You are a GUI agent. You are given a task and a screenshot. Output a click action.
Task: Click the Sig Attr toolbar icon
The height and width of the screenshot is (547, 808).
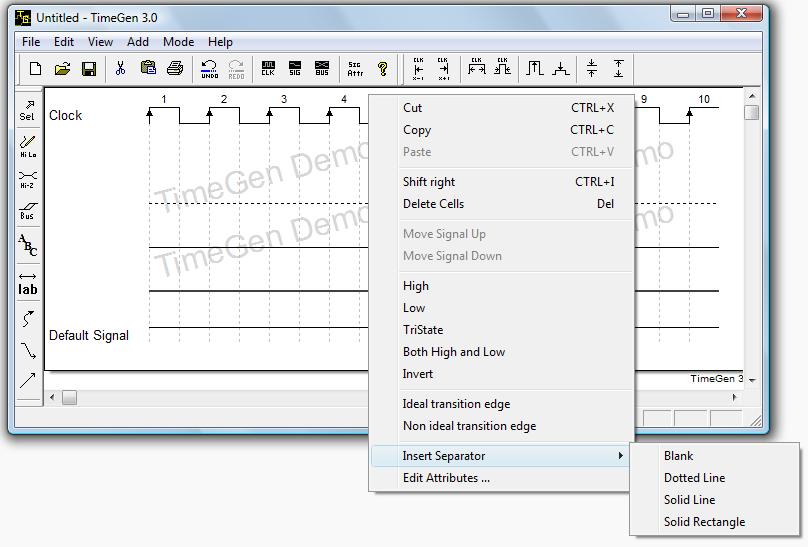pos(355,69)
